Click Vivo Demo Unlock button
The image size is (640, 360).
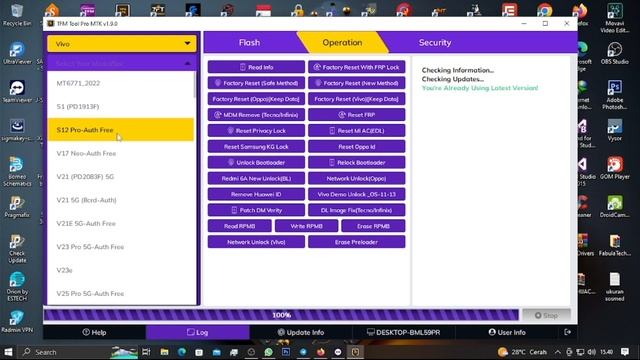pyautogui.click(x=357, y=194)
